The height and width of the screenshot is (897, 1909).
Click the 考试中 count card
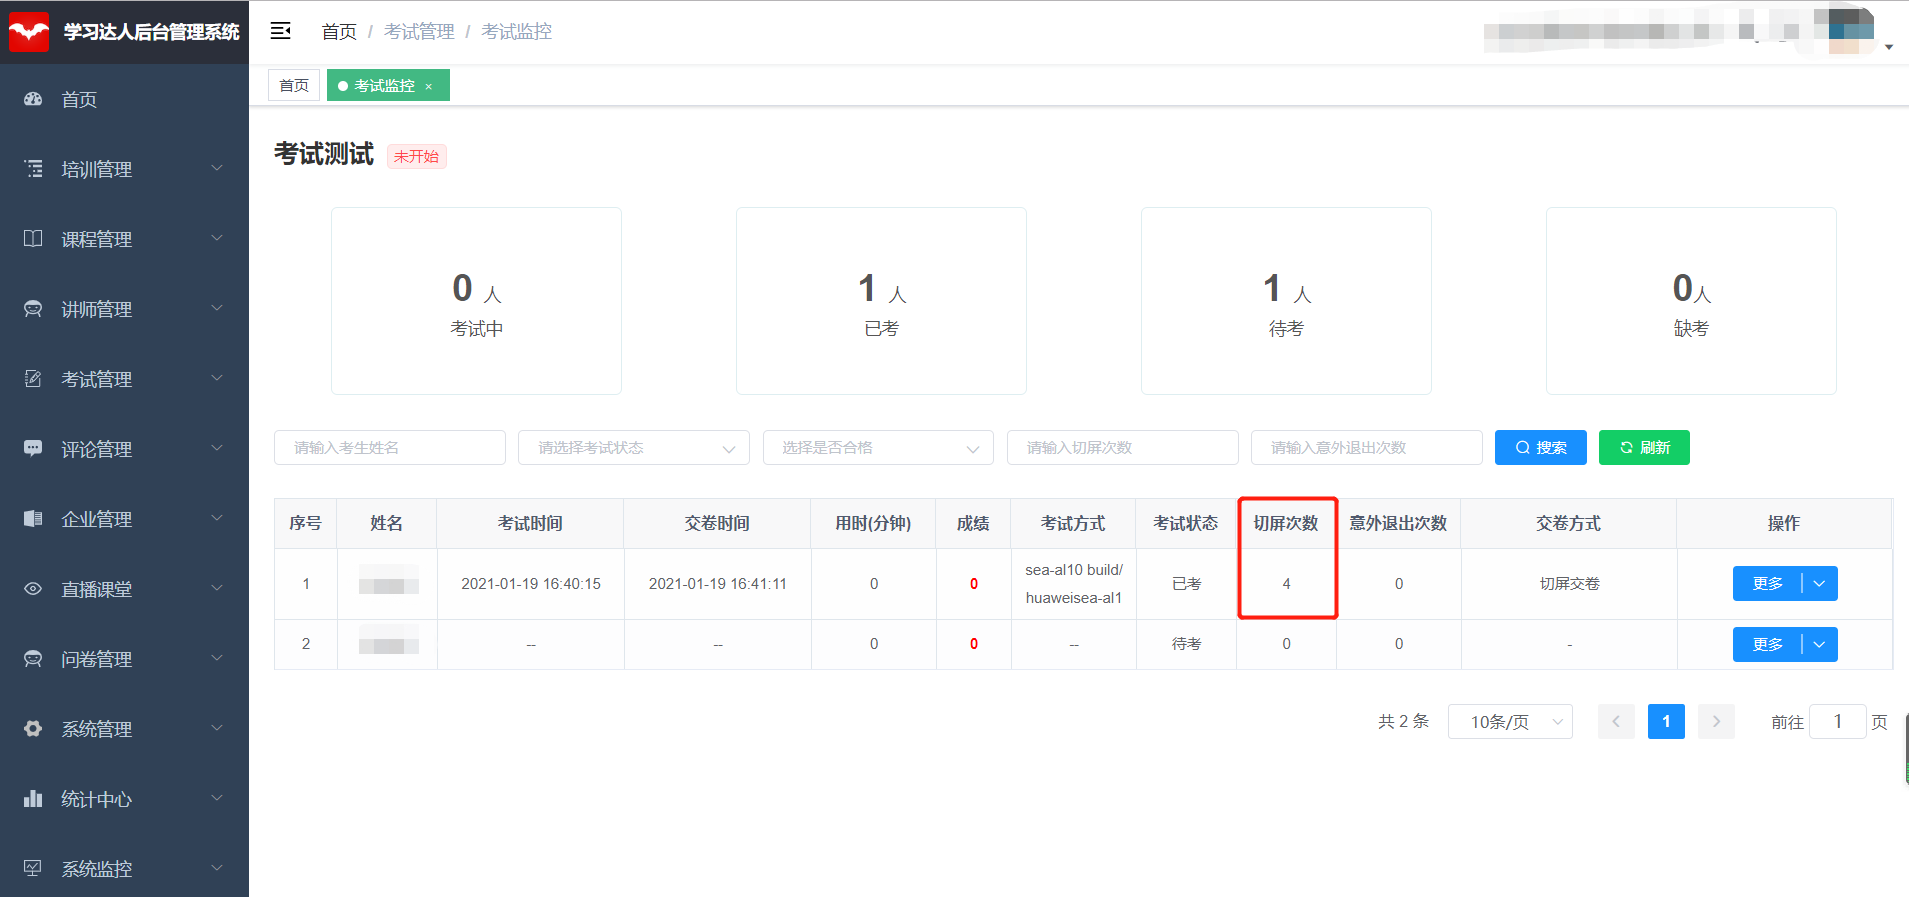pyautogui.click(x=476, y=301)
